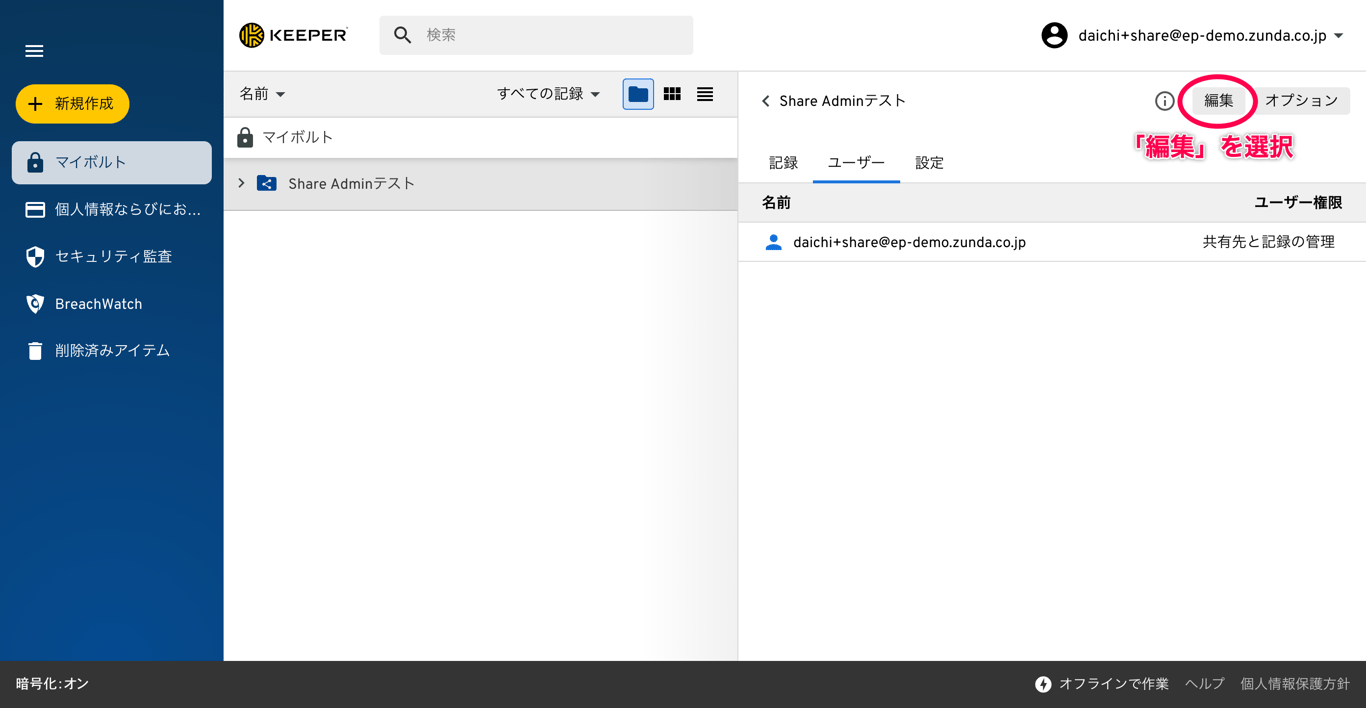
Task: Go back using arrow next to Share Adminテスト
Action: pyautogui.click(x=765, y=100)
